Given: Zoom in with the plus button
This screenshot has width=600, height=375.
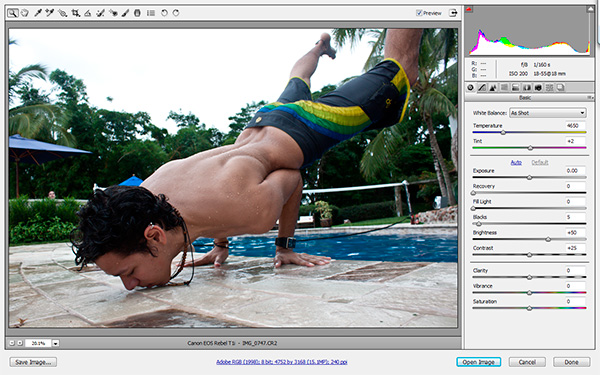Looking at the screenshot, I should (20, 343).
